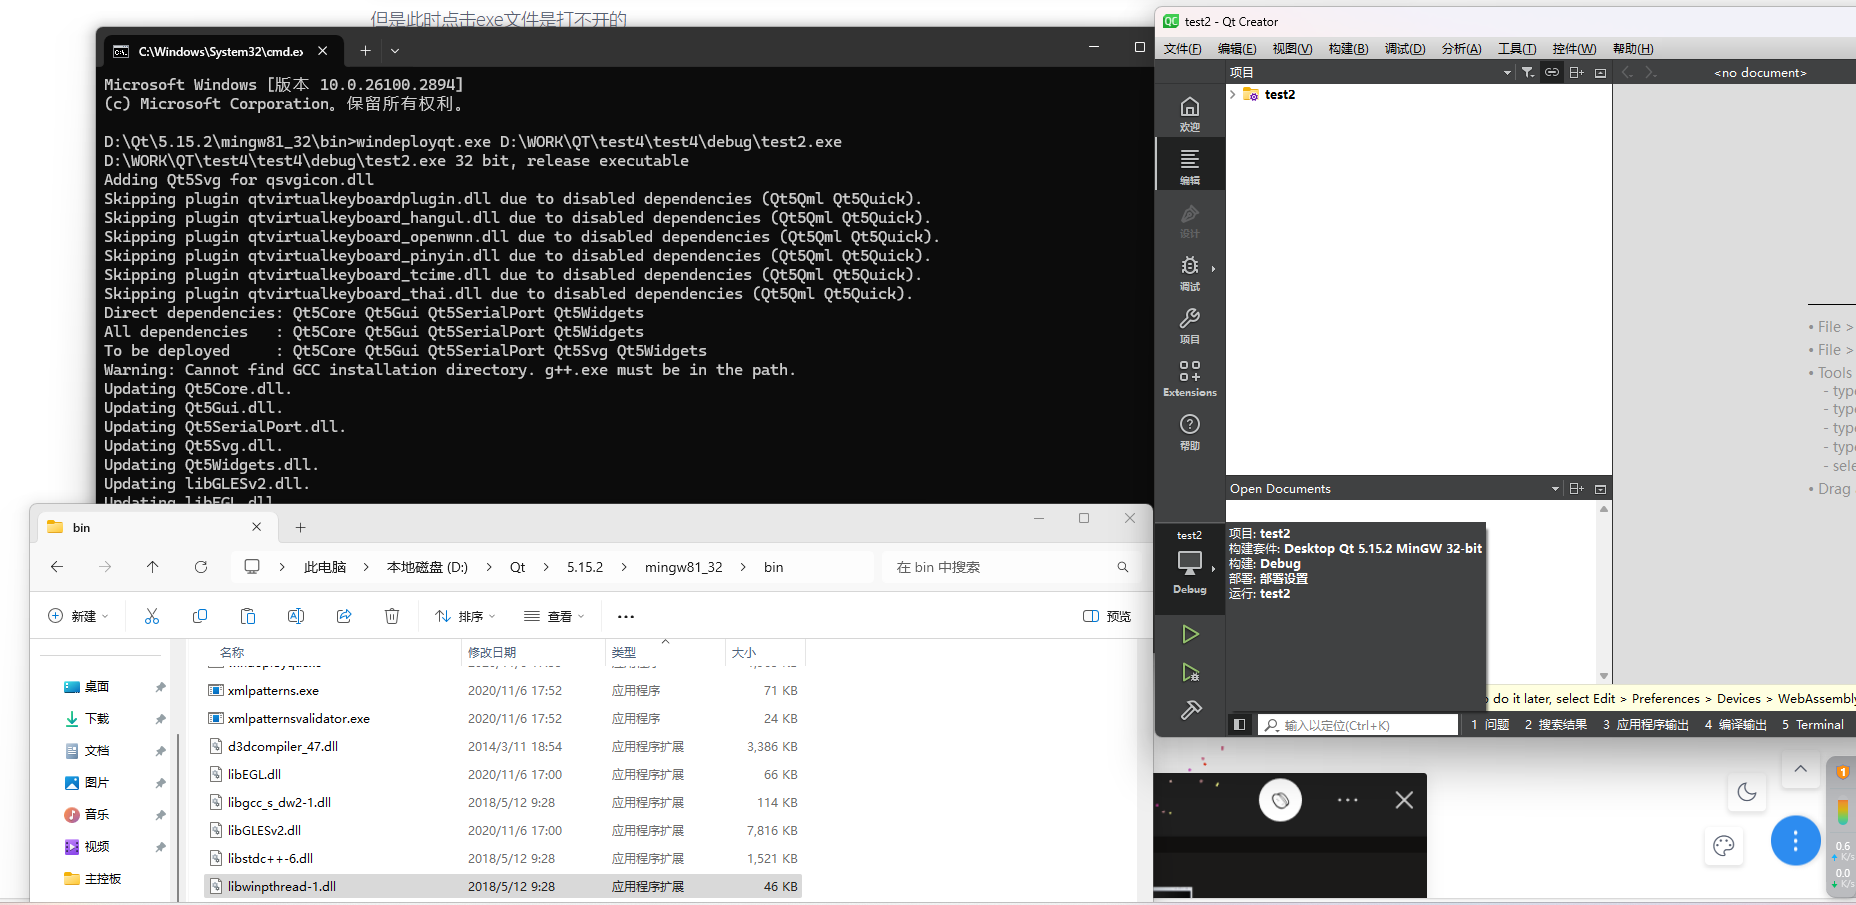Image resolution: width=1856 pixels, height=905 pixels.
Task: Toggle the Preview (预览) pane in File Explorer
Action: 1107,616
